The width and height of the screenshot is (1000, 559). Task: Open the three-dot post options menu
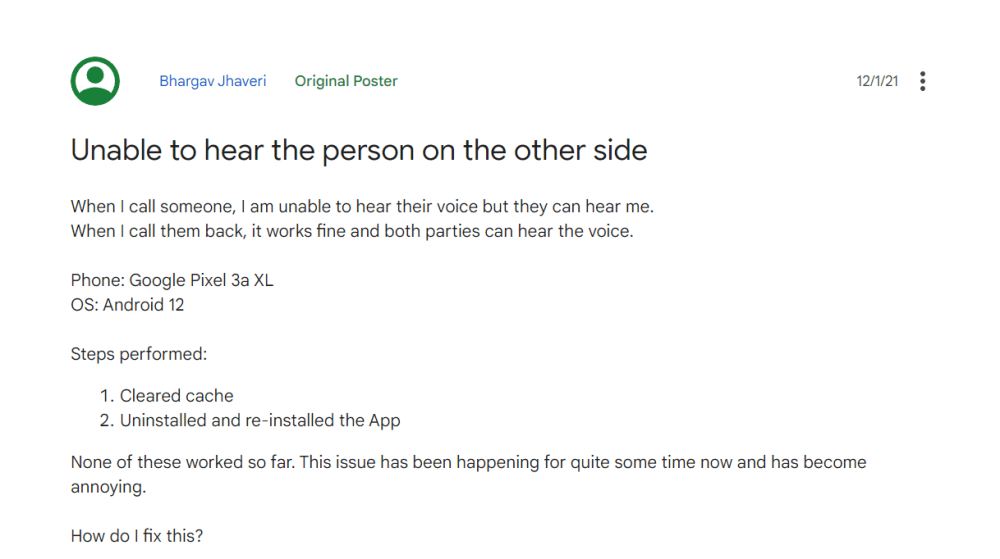pos(922,81)
